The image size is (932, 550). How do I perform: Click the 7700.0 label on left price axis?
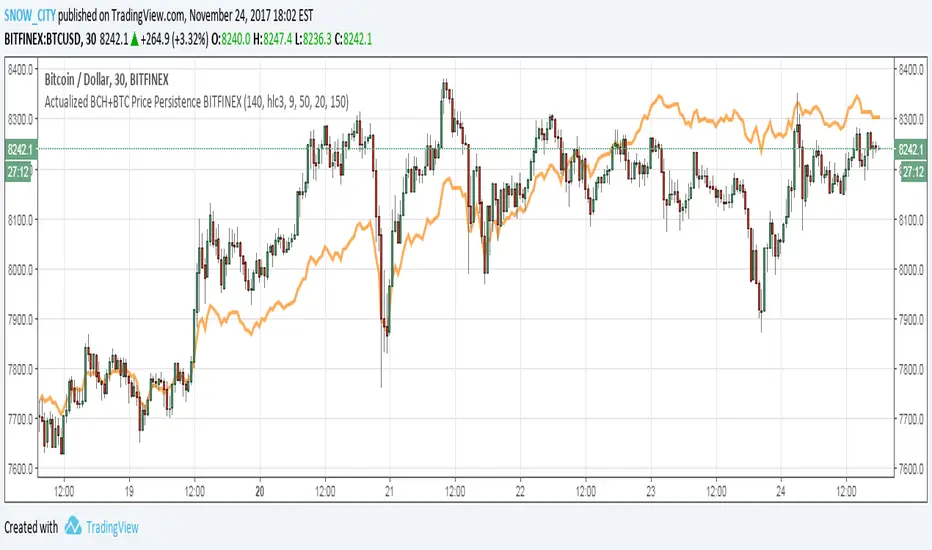20,420
